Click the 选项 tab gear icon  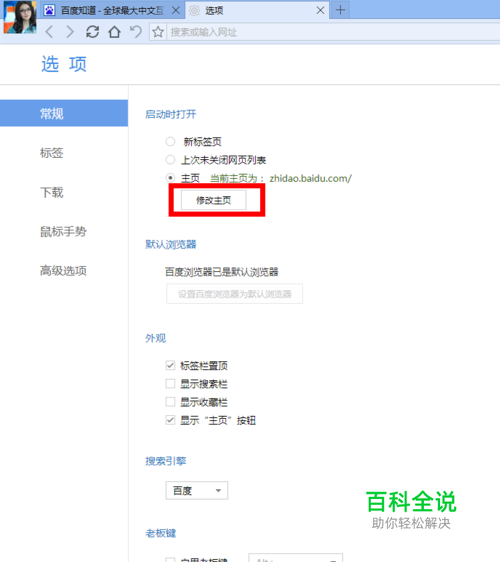[194, 10]
